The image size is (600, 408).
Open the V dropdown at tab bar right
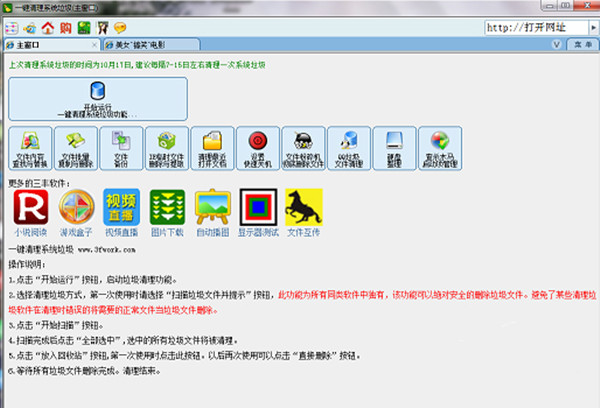point(557,45)
